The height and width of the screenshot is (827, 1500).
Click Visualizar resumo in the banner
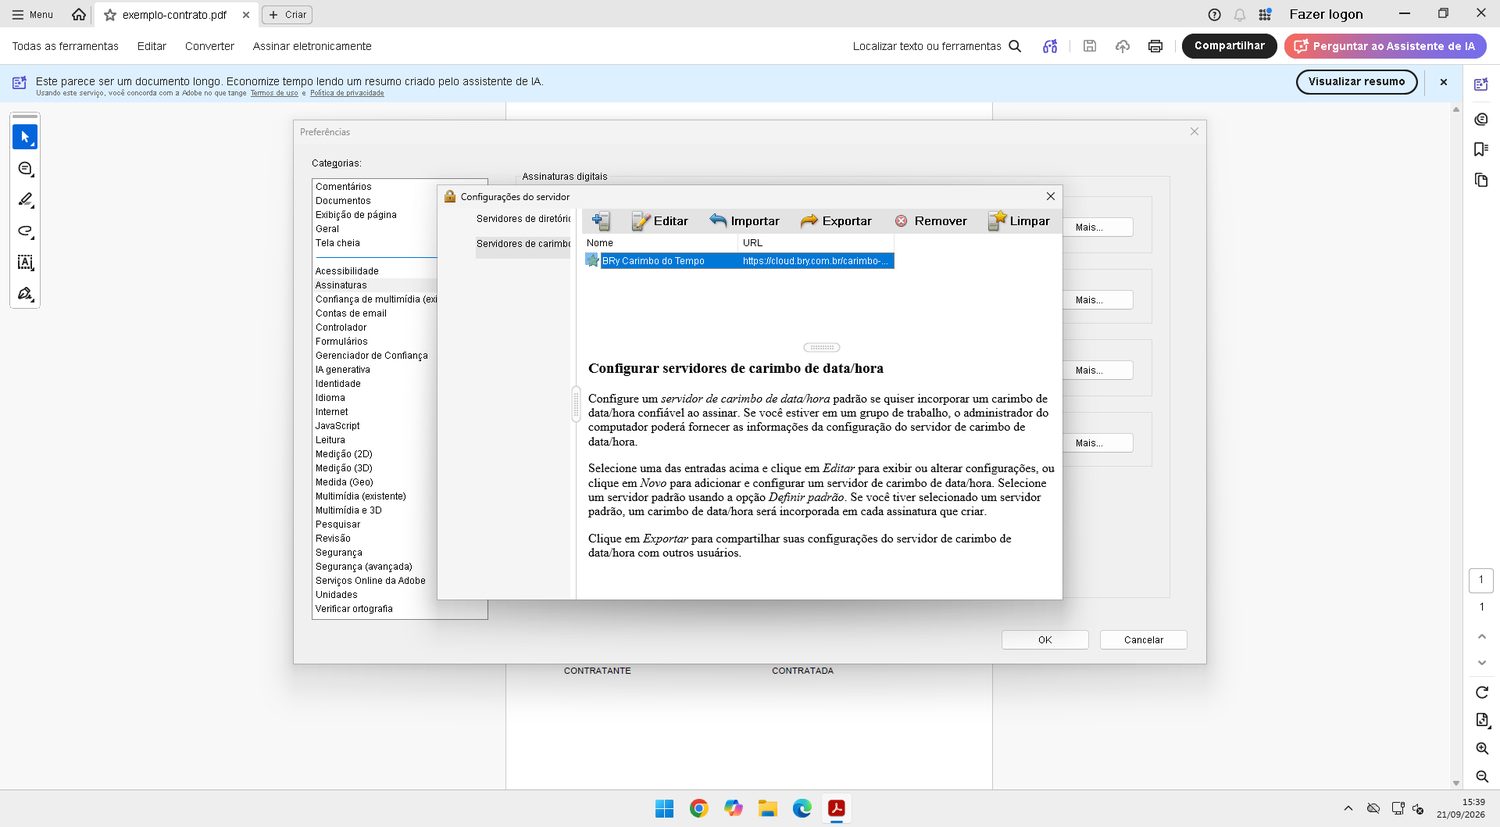[1356, 82]
